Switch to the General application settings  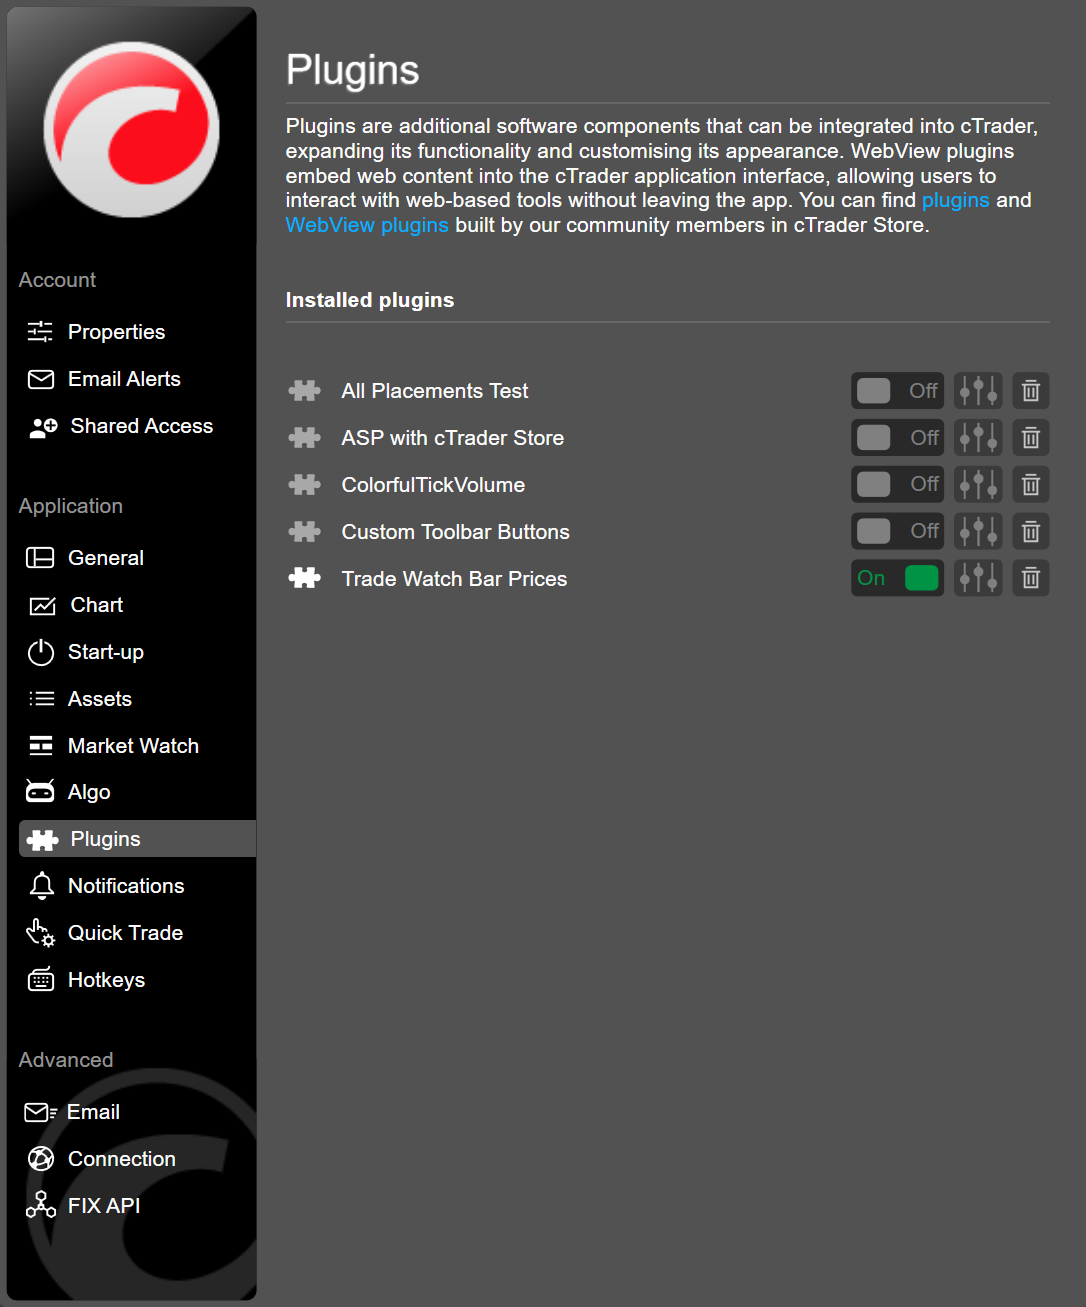coord(105,557)
